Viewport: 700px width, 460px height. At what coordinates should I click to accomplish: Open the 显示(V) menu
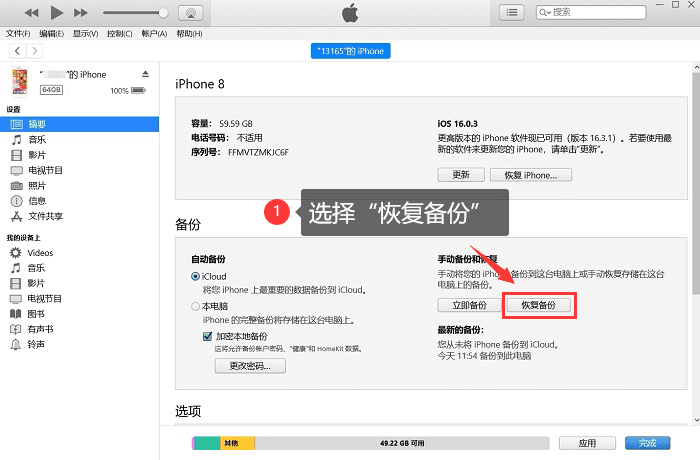85,33
